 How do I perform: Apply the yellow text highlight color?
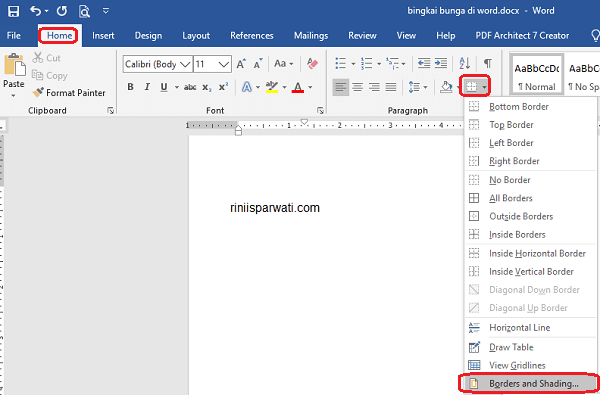point(272,87)
